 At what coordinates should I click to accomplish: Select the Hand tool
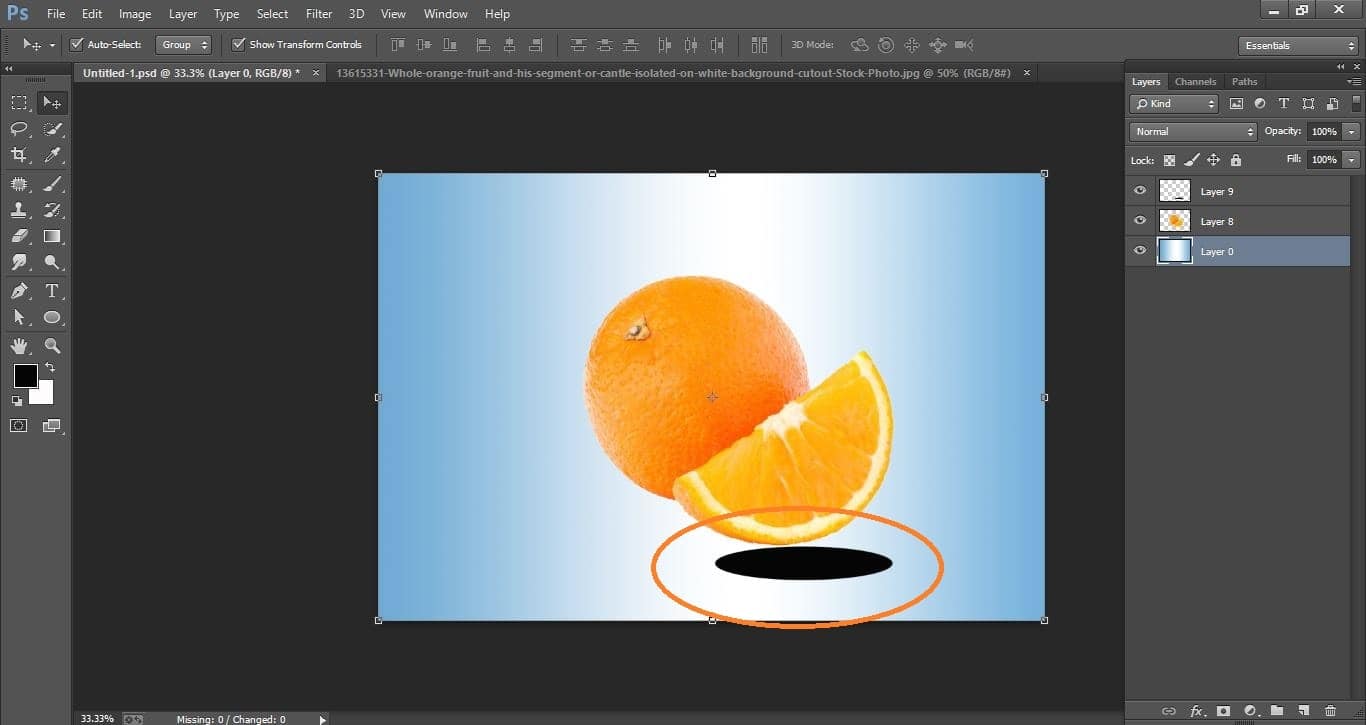tap(19, 346)
